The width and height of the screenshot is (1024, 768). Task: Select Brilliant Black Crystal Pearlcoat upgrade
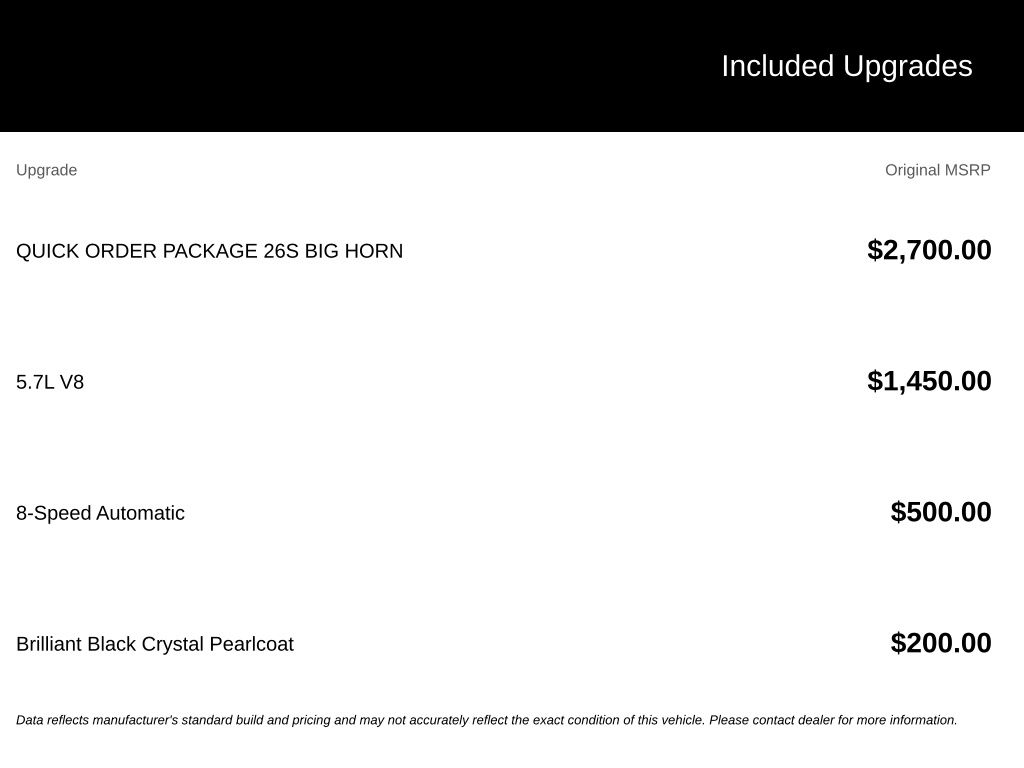155,645
